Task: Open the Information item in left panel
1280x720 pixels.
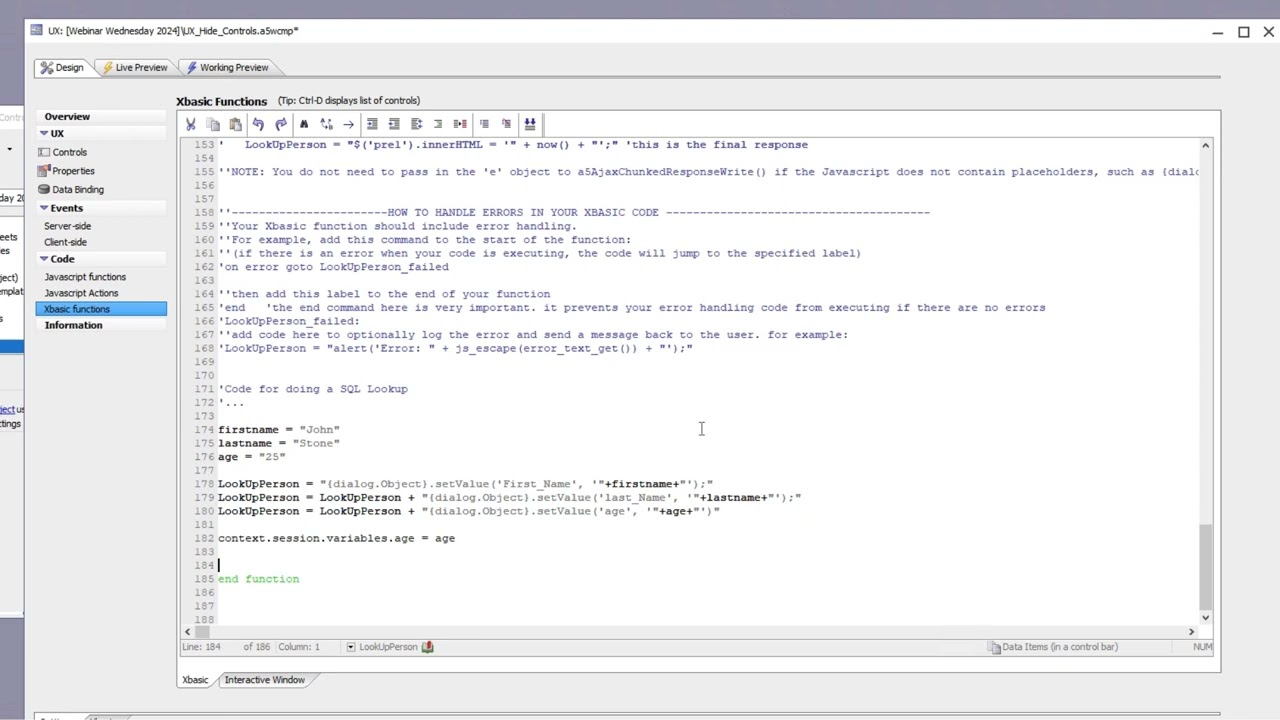Action: [73, 325]
